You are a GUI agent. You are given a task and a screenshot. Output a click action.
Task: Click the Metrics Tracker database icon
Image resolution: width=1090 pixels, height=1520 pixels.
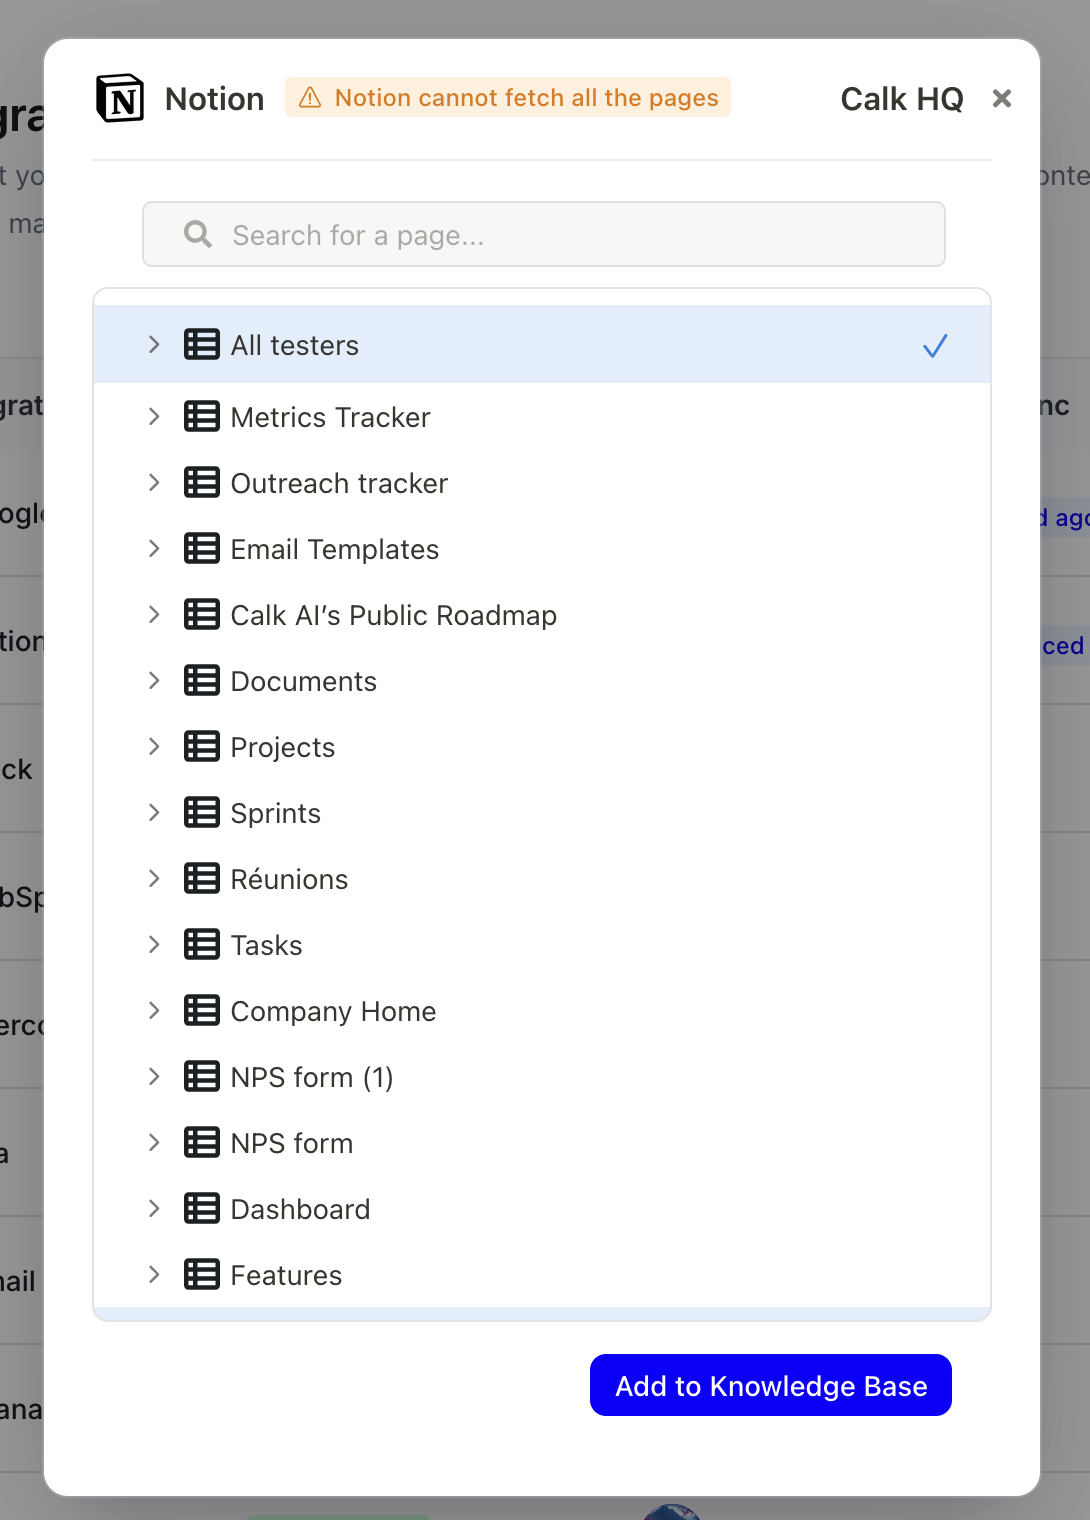click(x=202, y=417)
